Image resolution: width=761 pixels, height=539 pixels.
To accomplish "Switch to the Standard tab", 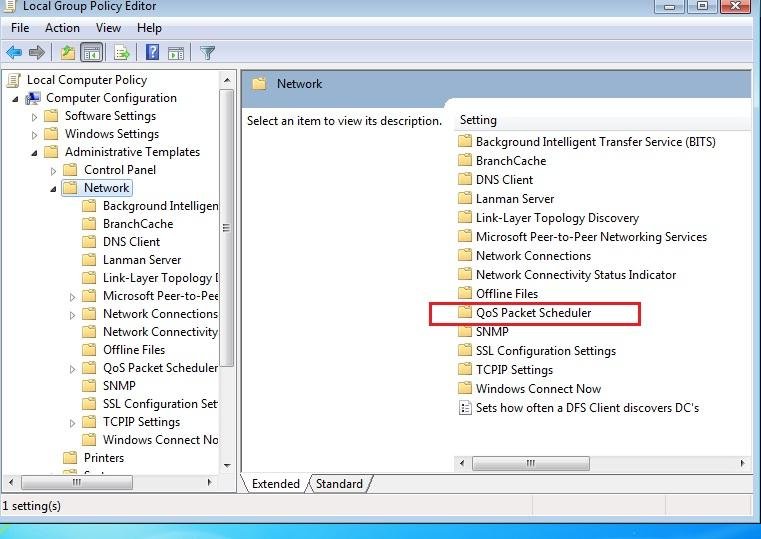I will tap(339, 484).
